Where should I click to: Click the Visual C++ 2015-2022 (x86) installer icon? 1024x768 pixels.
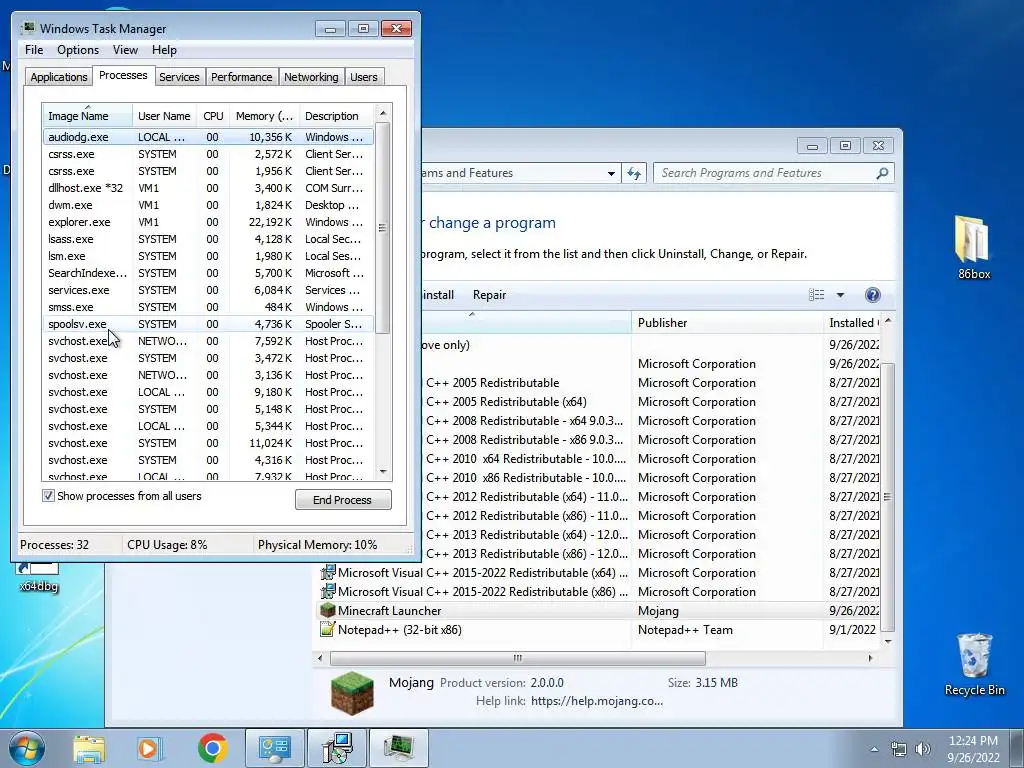point(327,592)
